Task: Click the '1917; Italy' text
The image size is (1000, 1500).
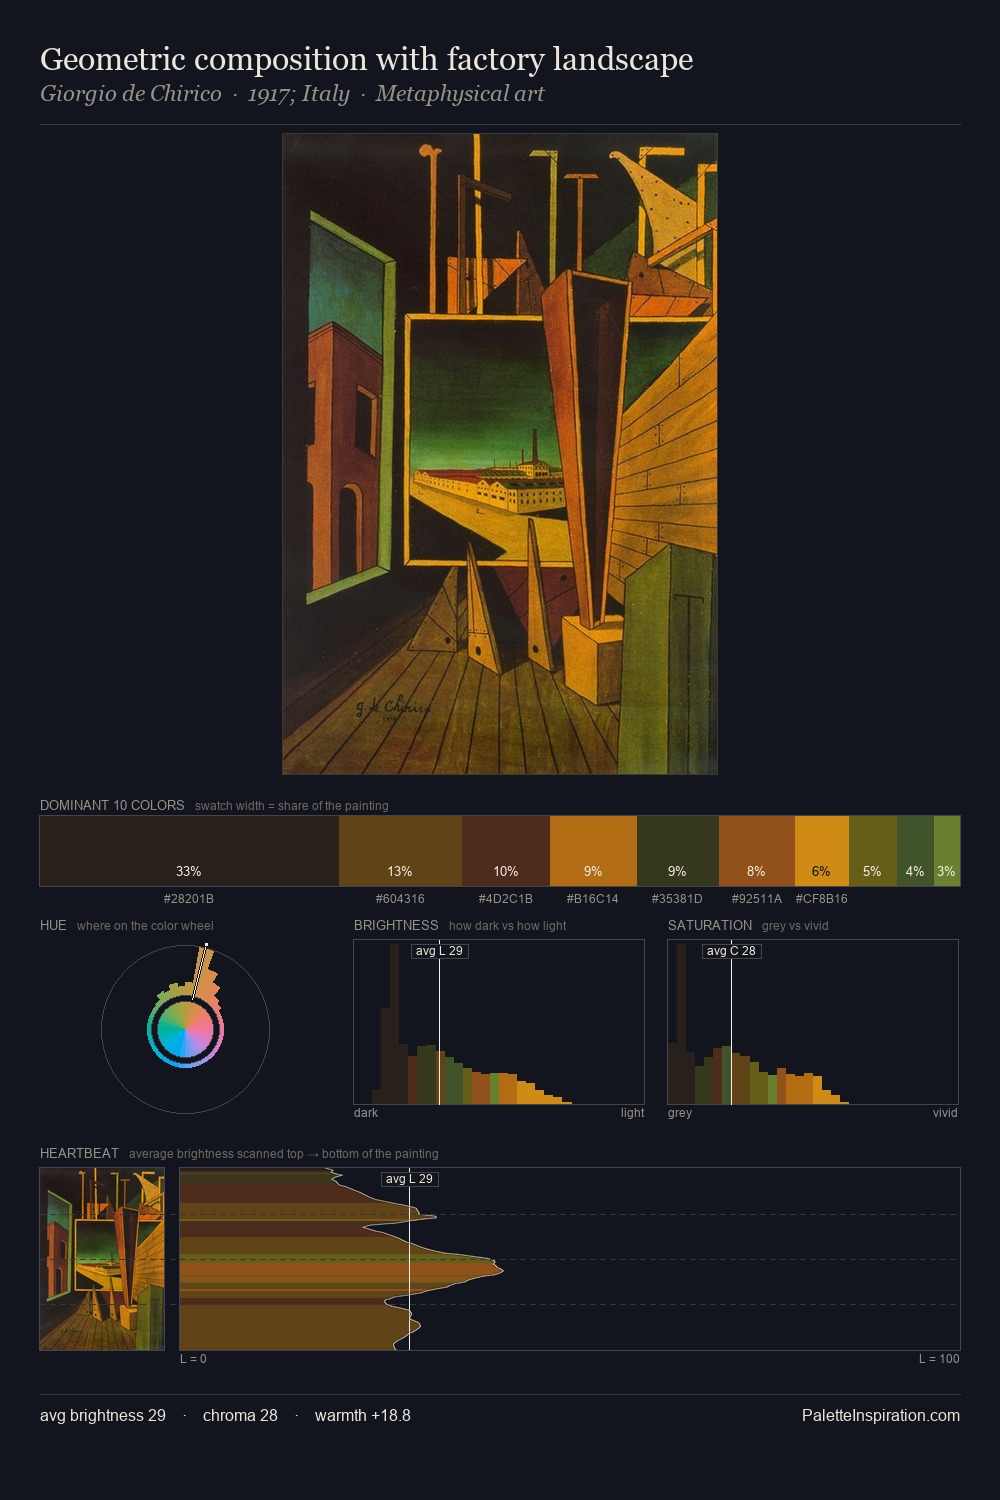Action: pyautogui.click(x=299, y=94)
